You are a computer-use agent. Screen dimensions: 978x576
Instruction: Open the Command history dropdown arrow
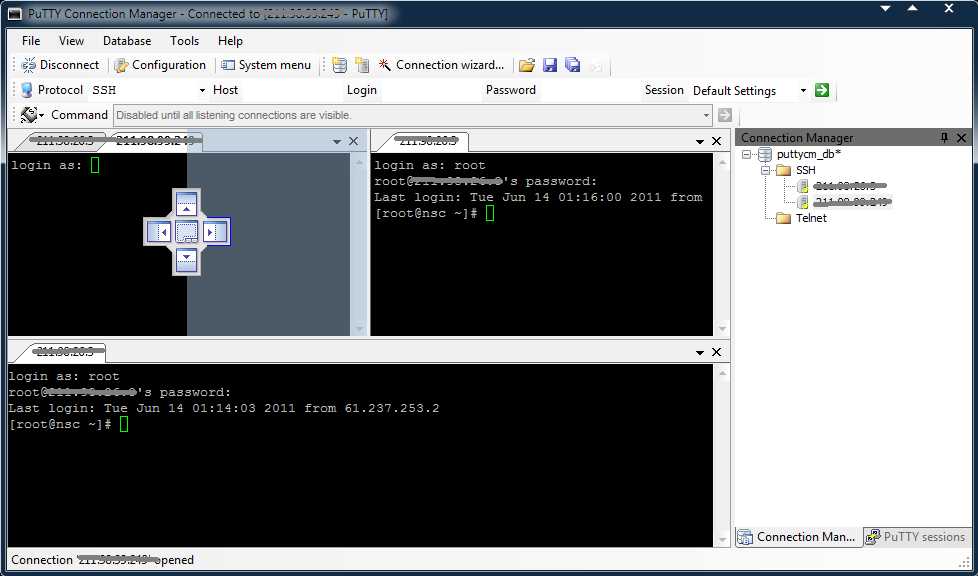[706, 115]
